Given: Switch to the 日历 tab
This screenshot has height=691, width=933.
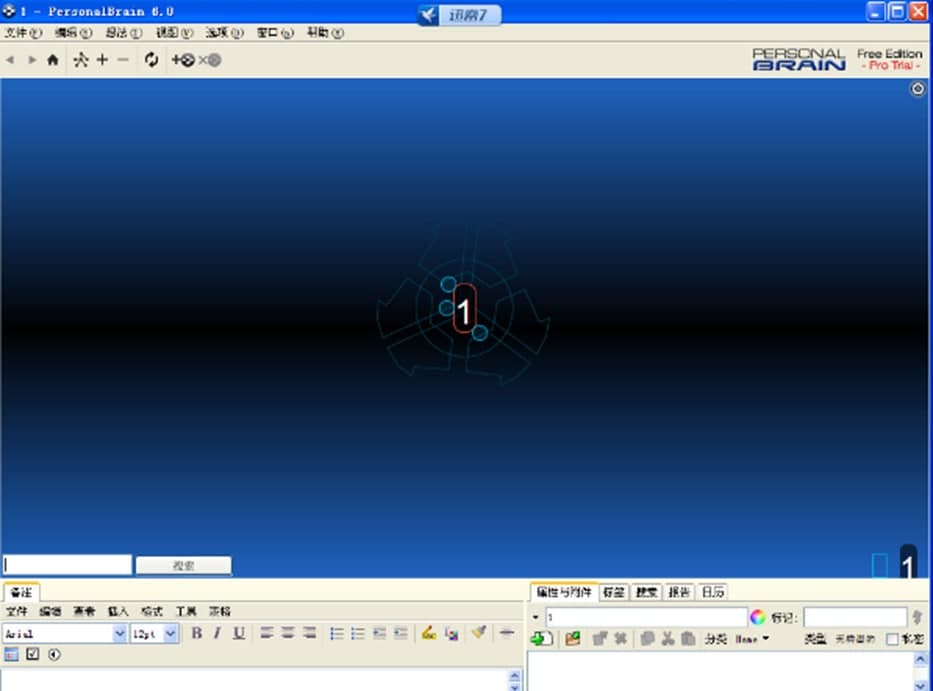Looking at the screenshot, I should pyautogui.click(x=712, y=592).
